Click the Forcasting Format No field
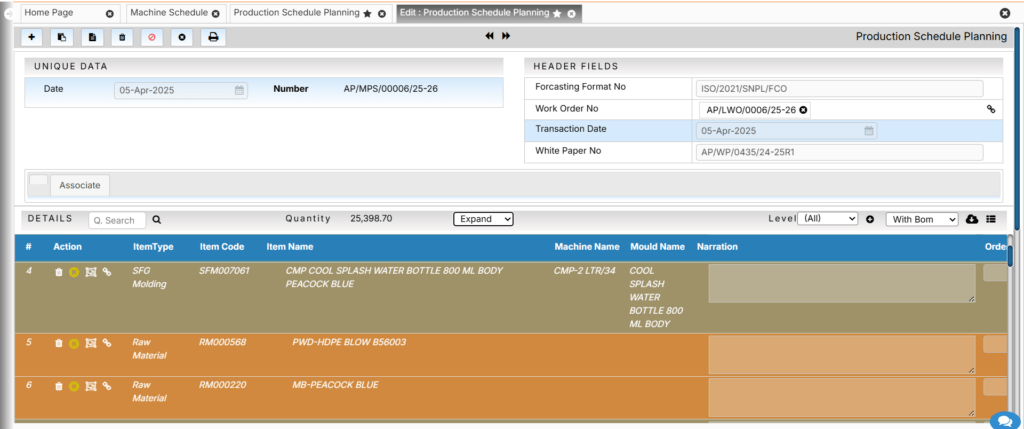Image resolution: width=1024 pixels, height=429 pixels. 839,89
